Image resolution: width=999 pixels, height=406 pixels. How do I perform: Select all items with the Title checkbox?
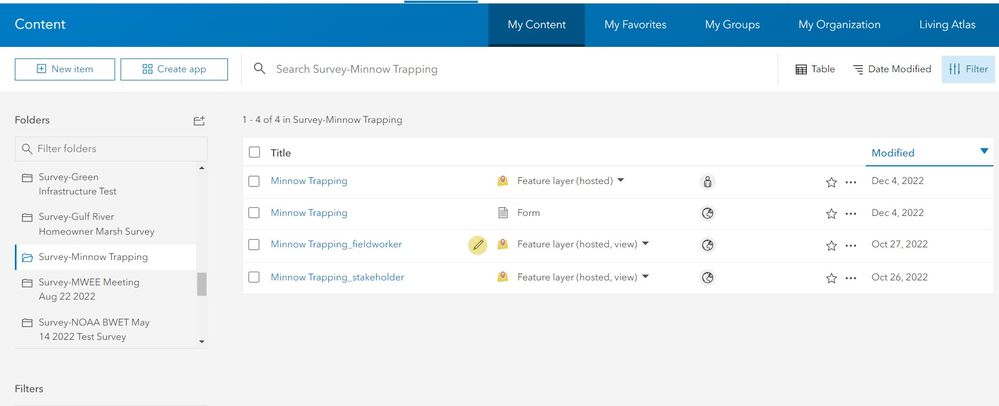click(254, 152)
